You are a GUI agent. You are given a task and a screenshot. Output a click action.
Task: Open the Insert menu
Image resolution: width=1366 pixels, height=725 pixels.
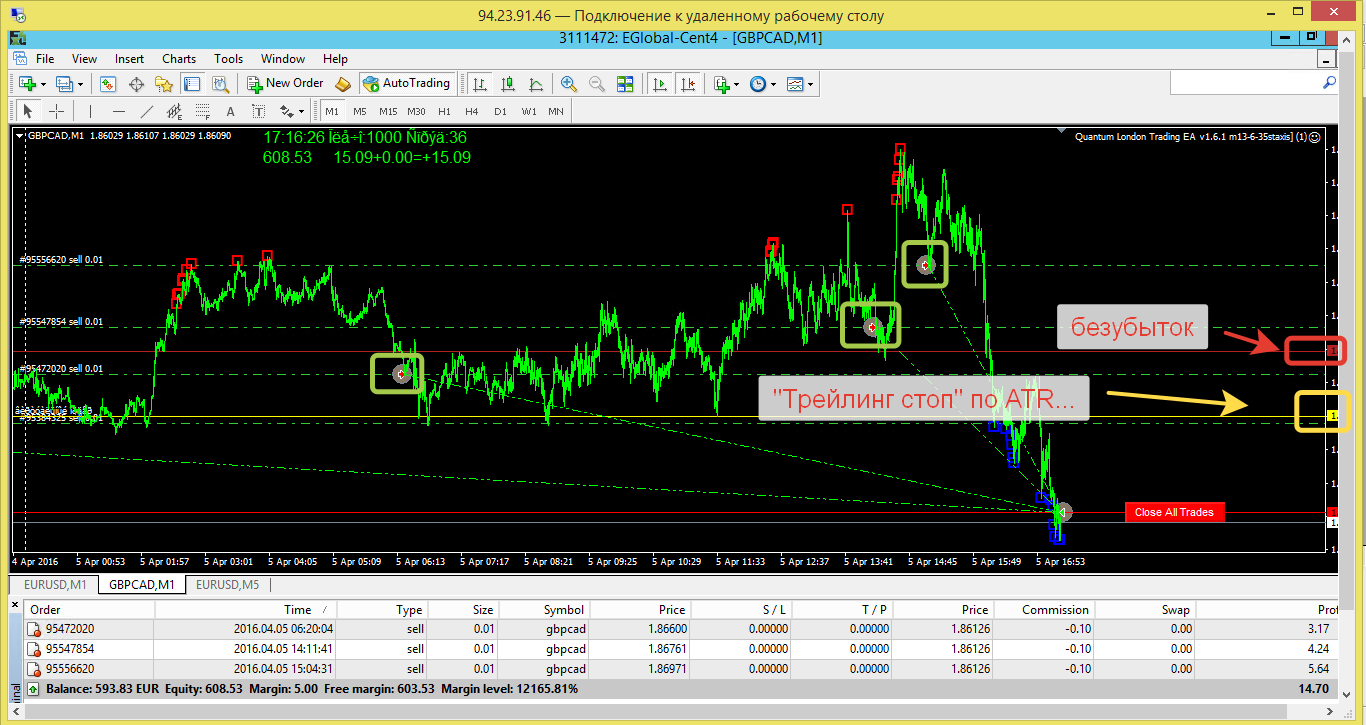(x=129, y=59)
